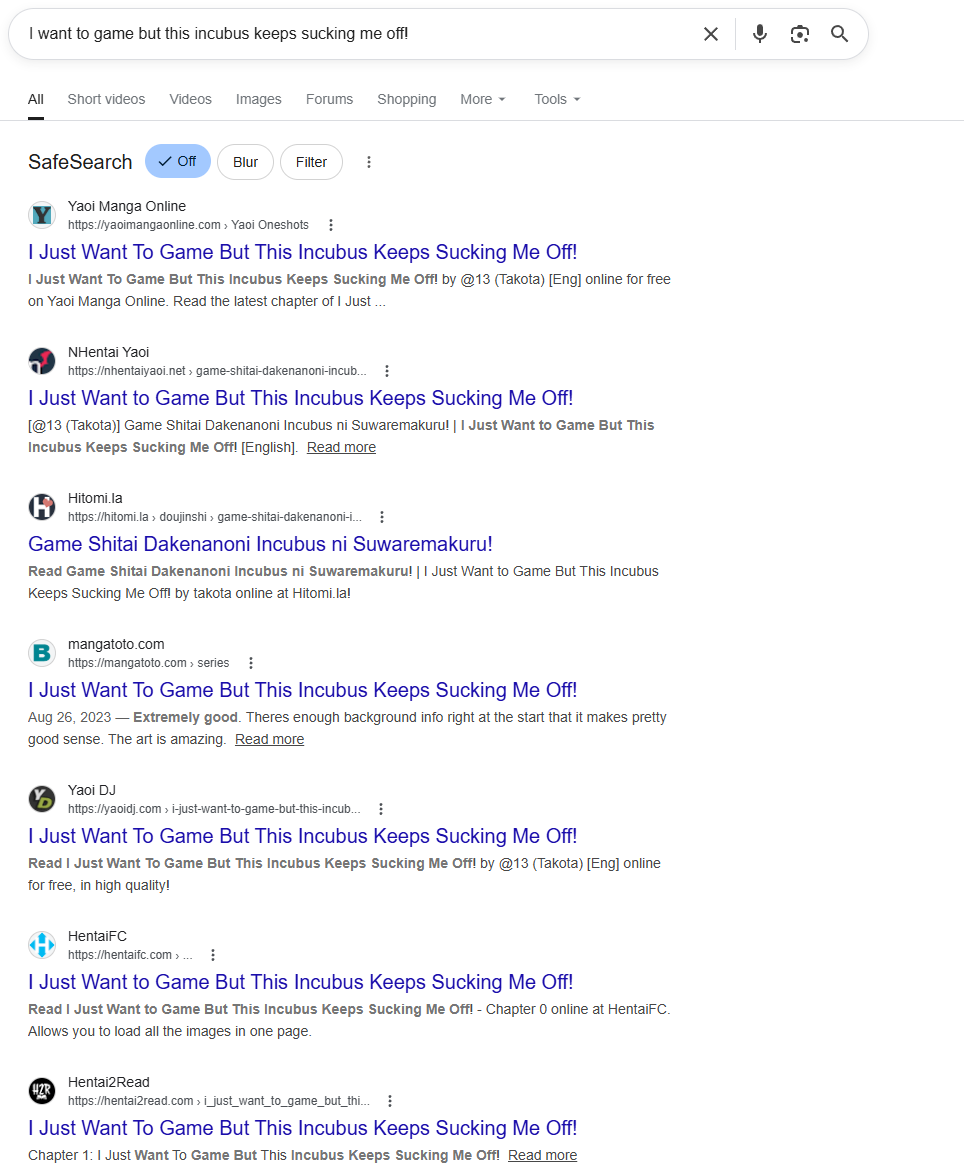
Task: Switch to the Videos tab
Action: [x=191, y=99]
